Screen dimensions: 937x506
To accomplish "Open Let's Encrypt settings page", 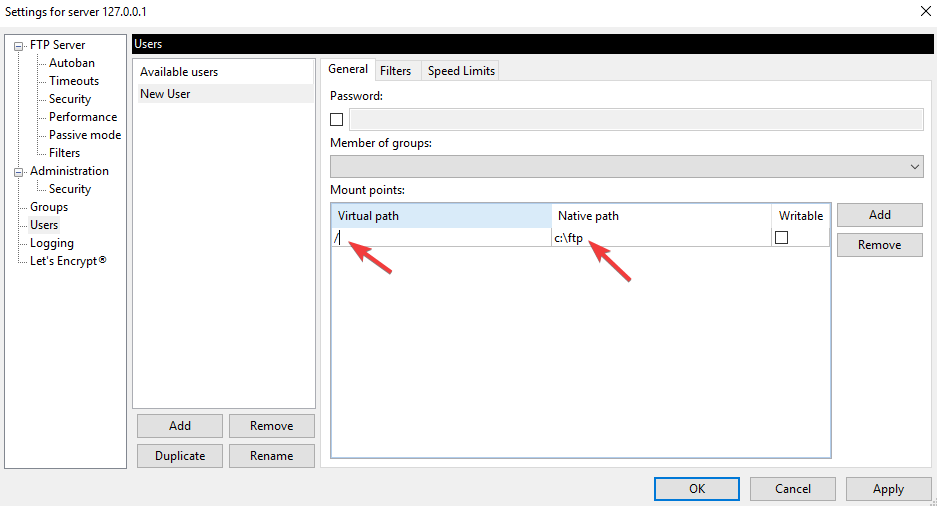I will coord(68,260).
